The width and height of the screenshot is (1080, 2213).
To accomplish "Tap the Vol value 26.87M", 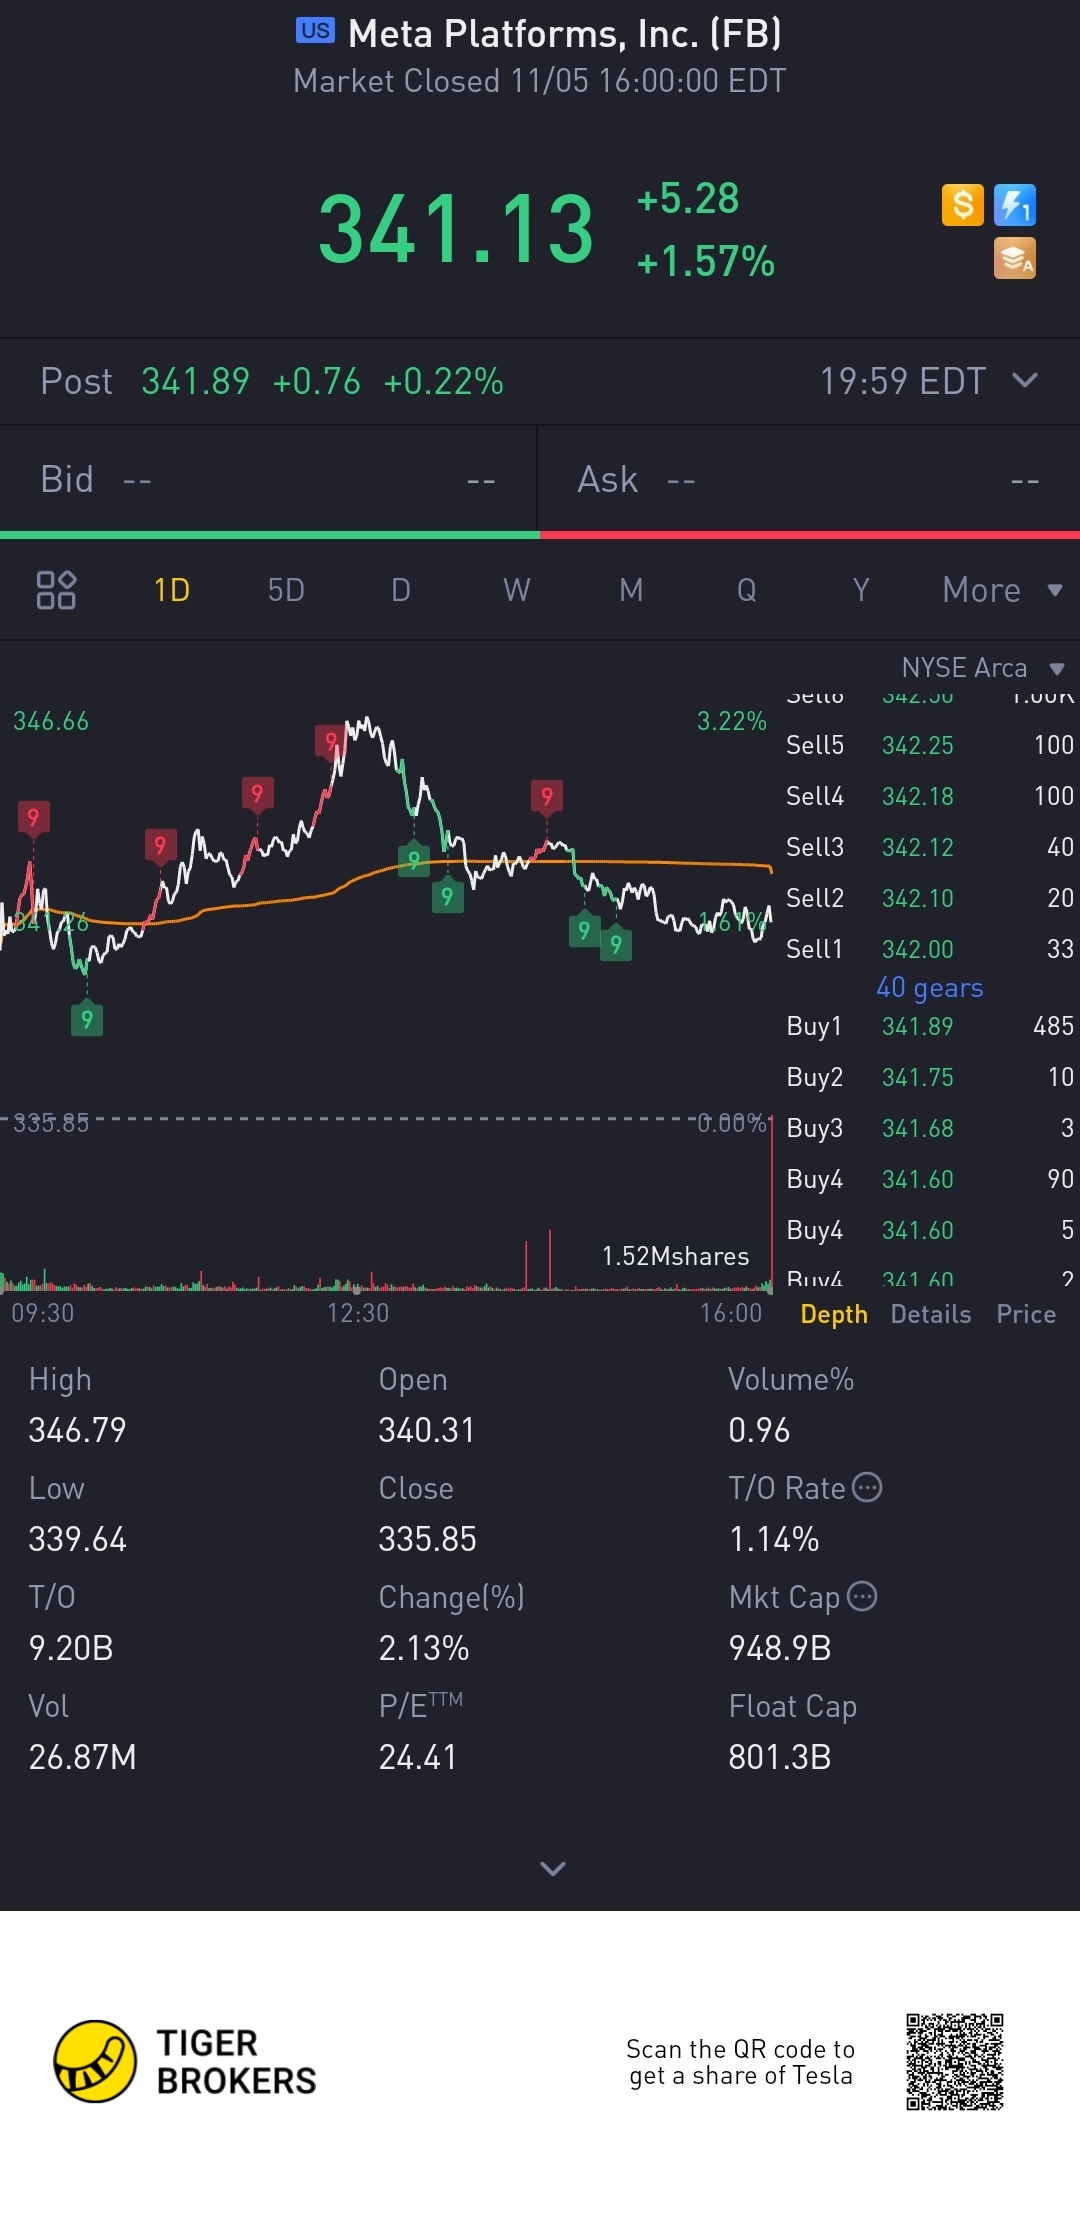I will (83, 1757).
